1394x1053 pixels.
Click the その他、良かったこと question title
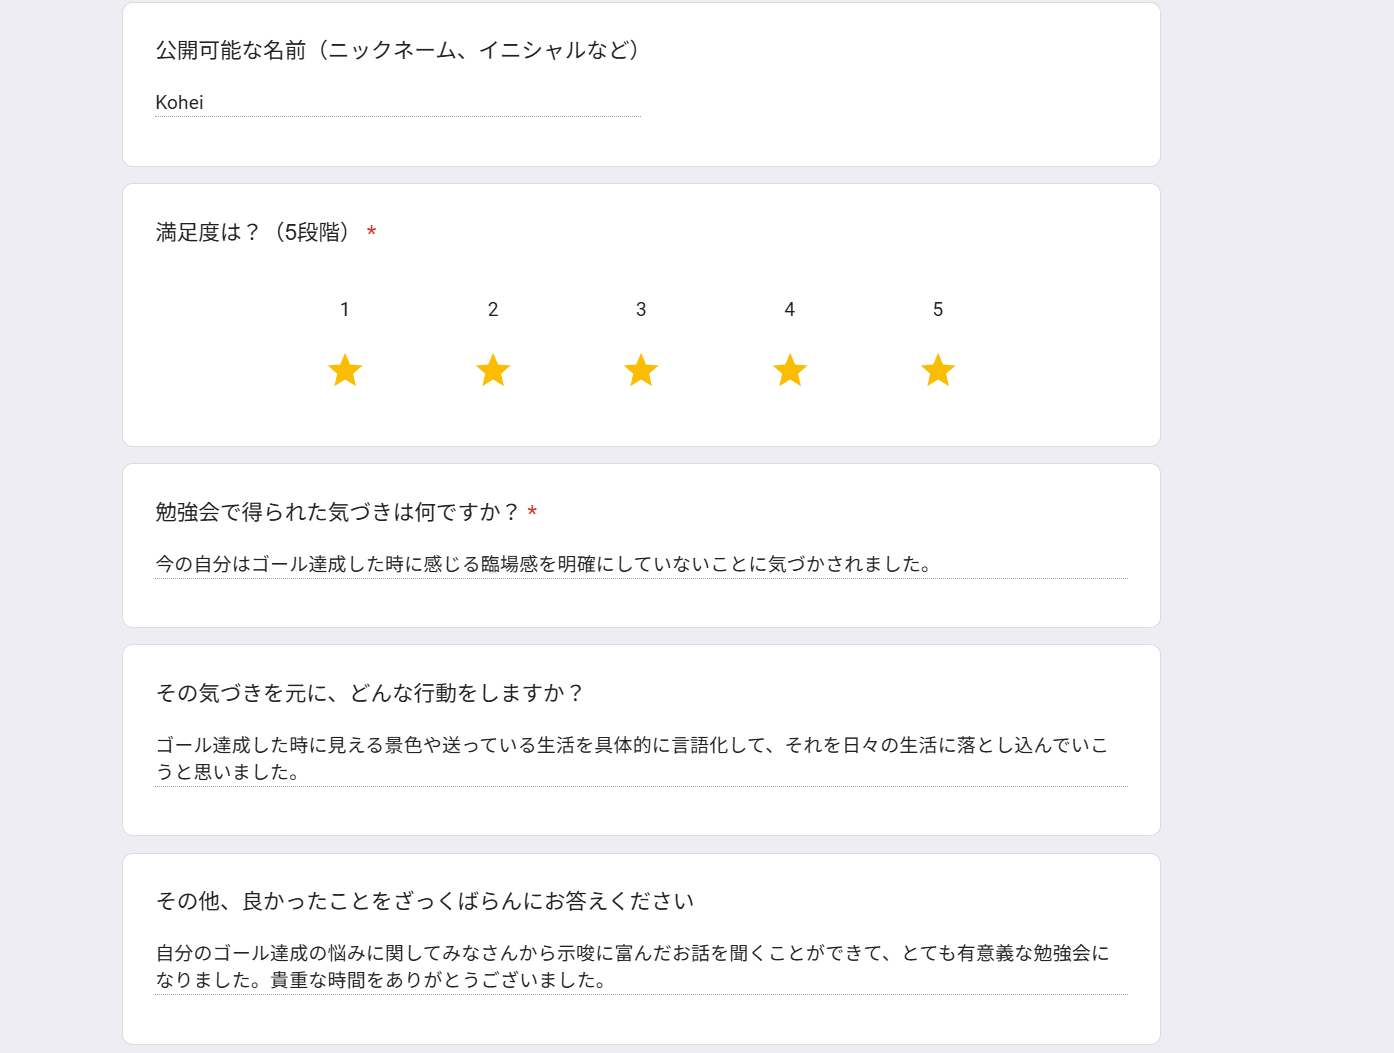coord(425,901)
